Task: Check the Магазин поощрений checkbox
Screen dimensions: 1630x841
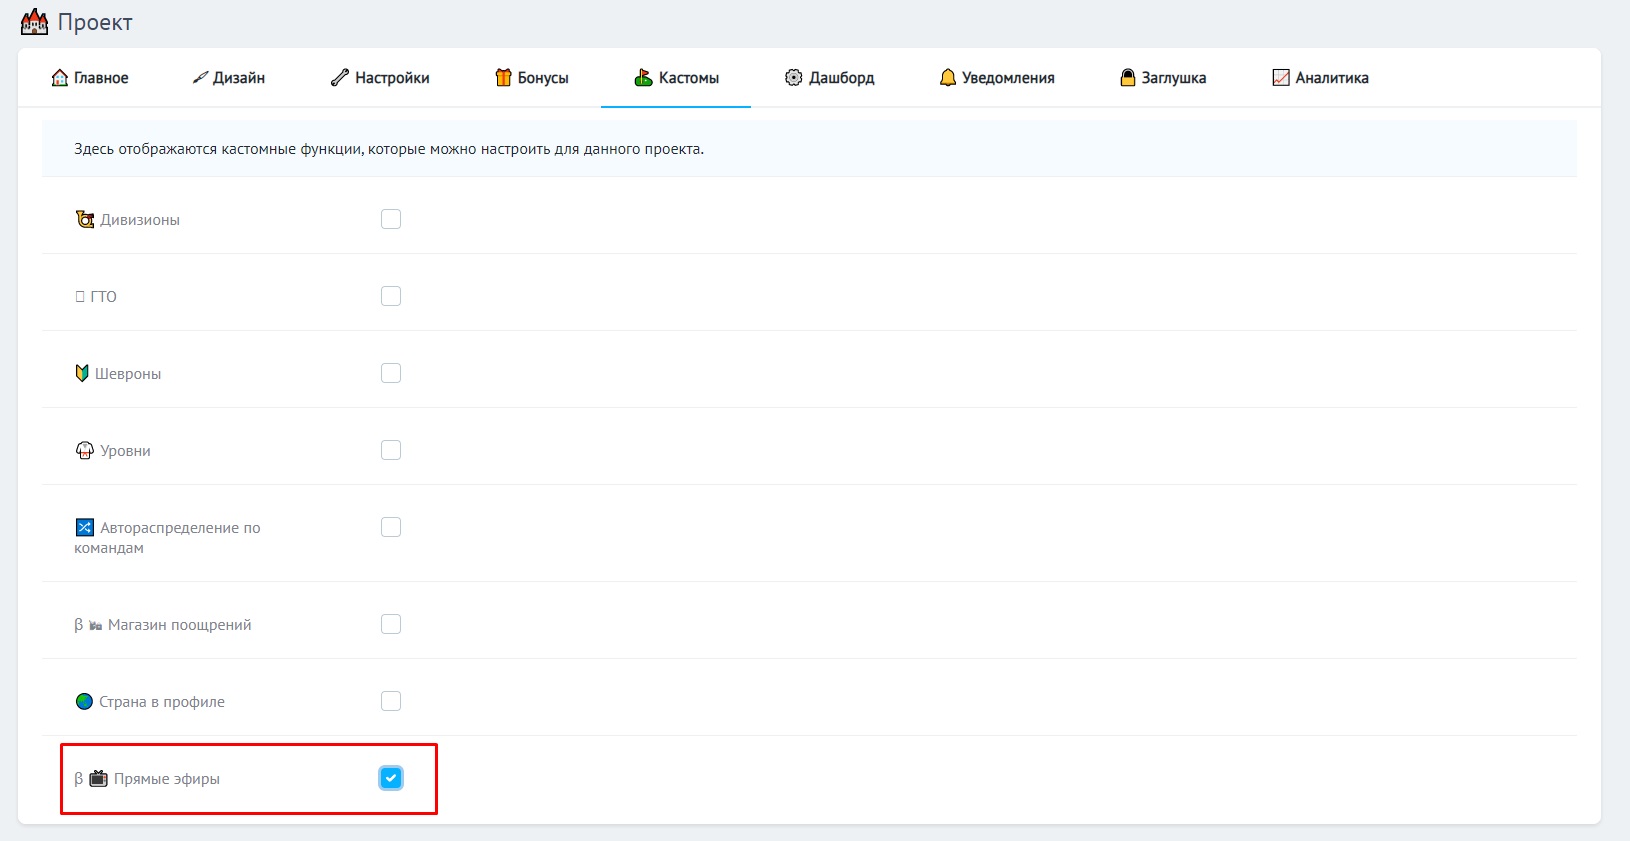Action: [x=391, y=624]
